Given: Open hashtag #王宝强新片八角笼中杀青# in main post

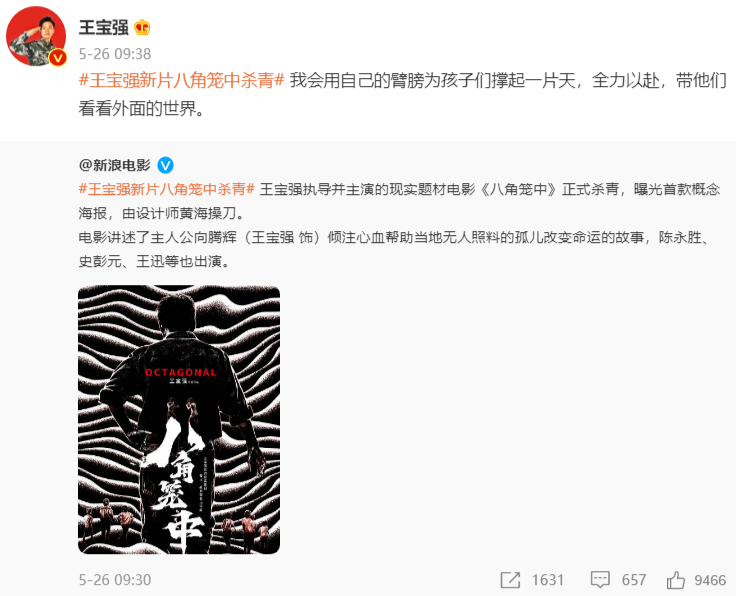Looking at the screenshot, I should 182,81.
